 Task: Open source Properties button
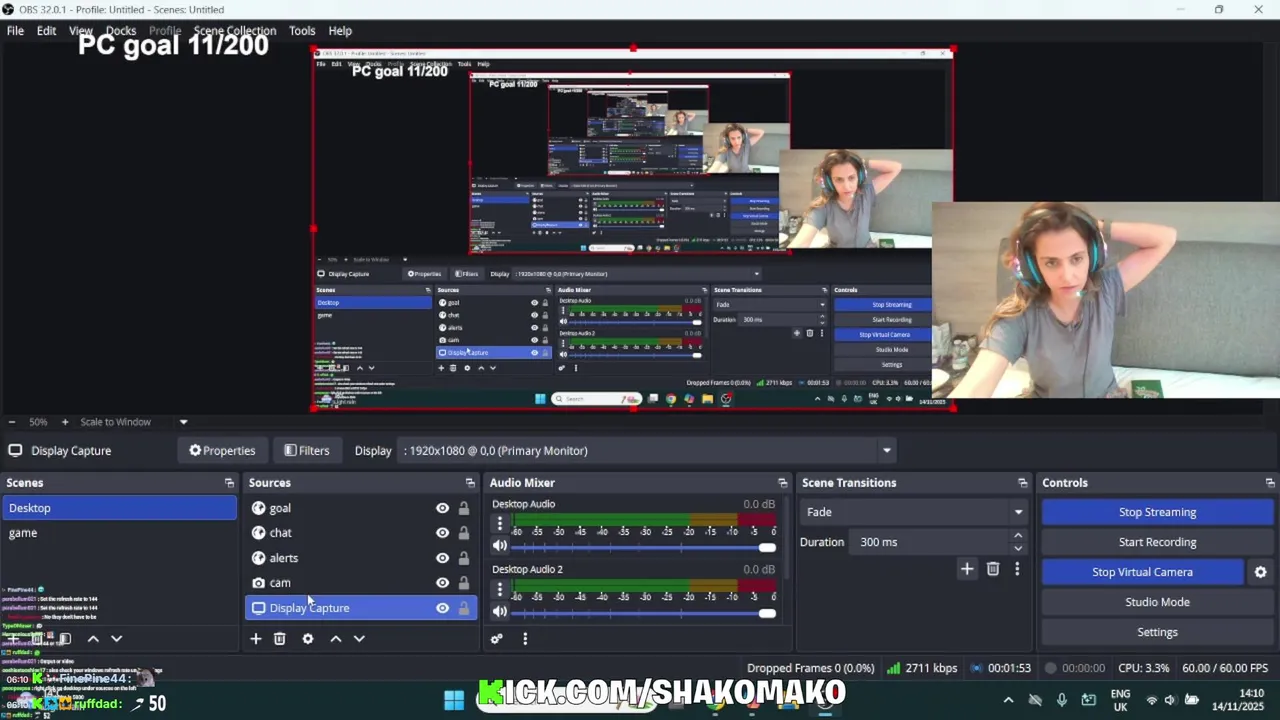[x=222, y=451]
